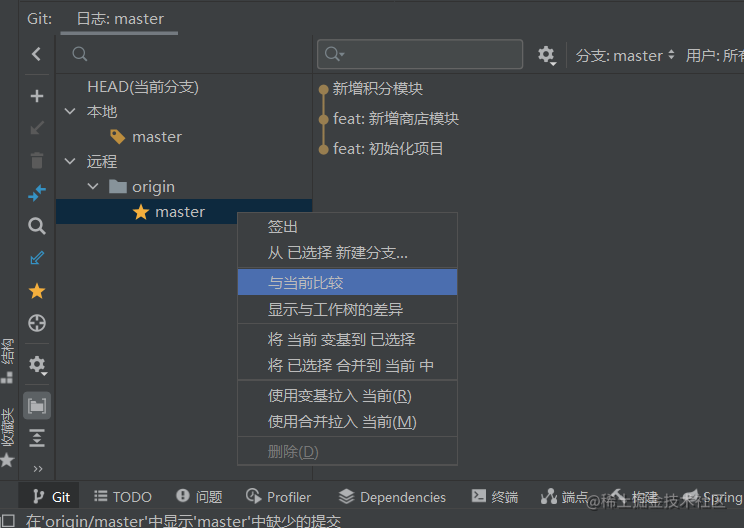Open the 用户 filter dropdown

(x=714, y=56)
